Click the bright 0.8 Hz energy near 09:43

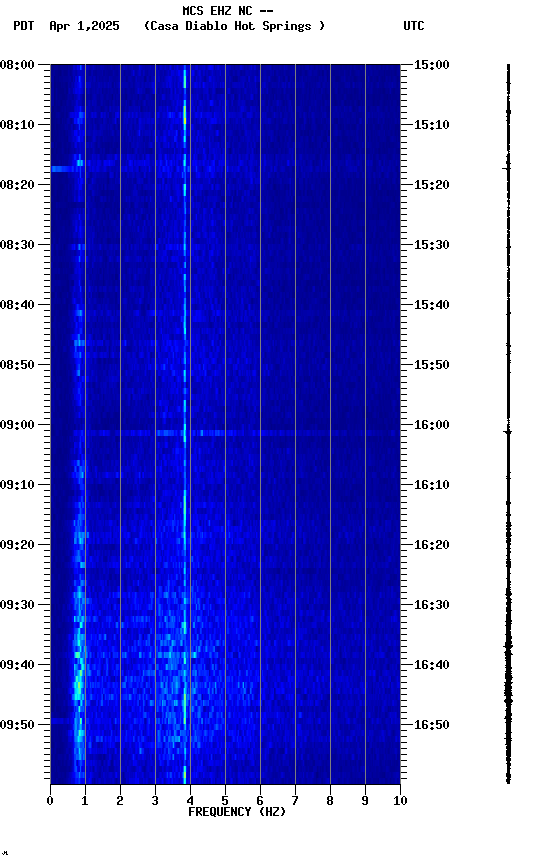click(x=78, y=685)
